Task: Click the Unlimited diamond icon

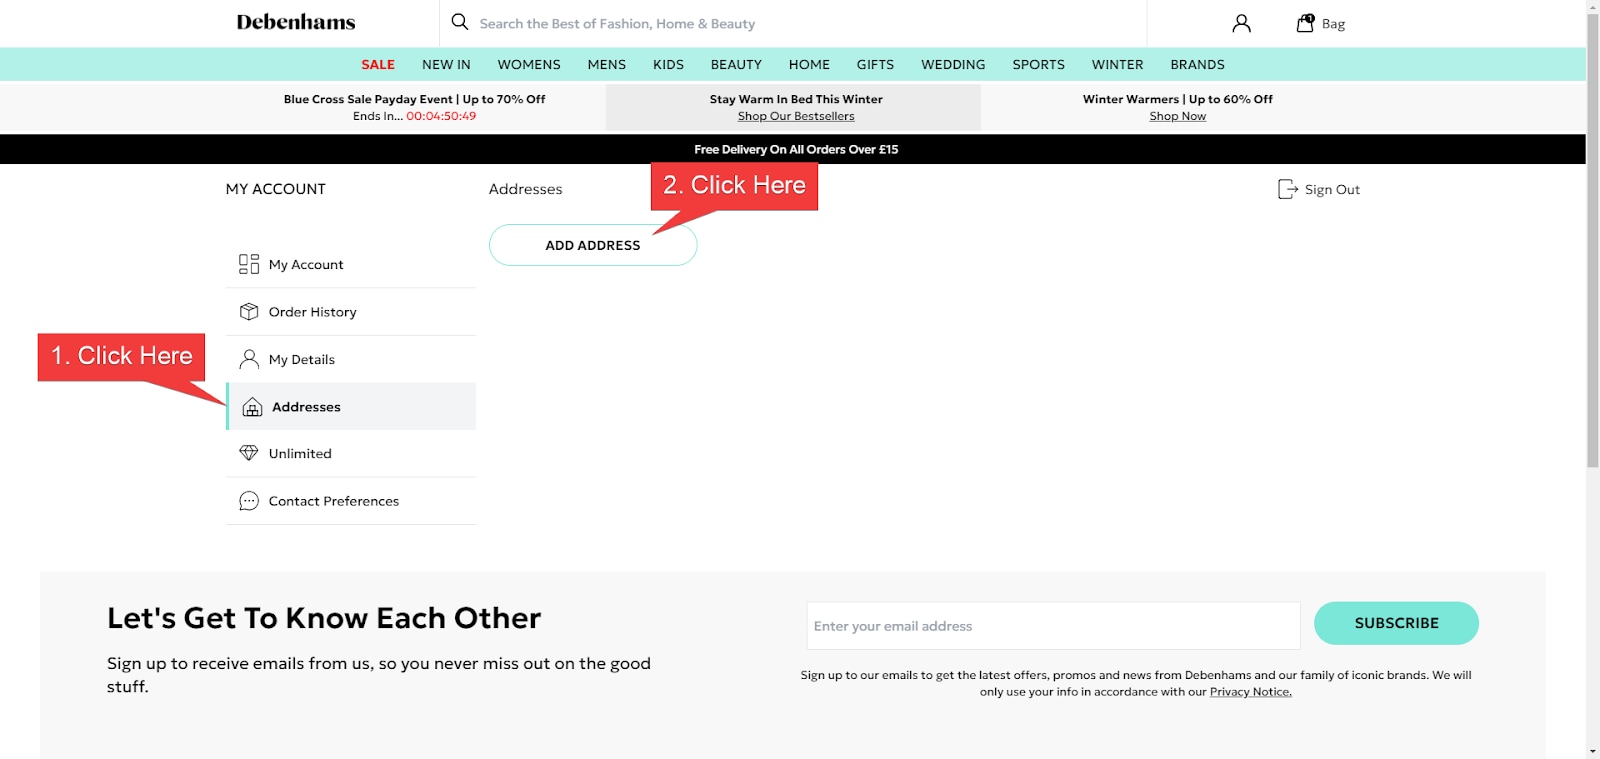Action: tap(249, 453)
